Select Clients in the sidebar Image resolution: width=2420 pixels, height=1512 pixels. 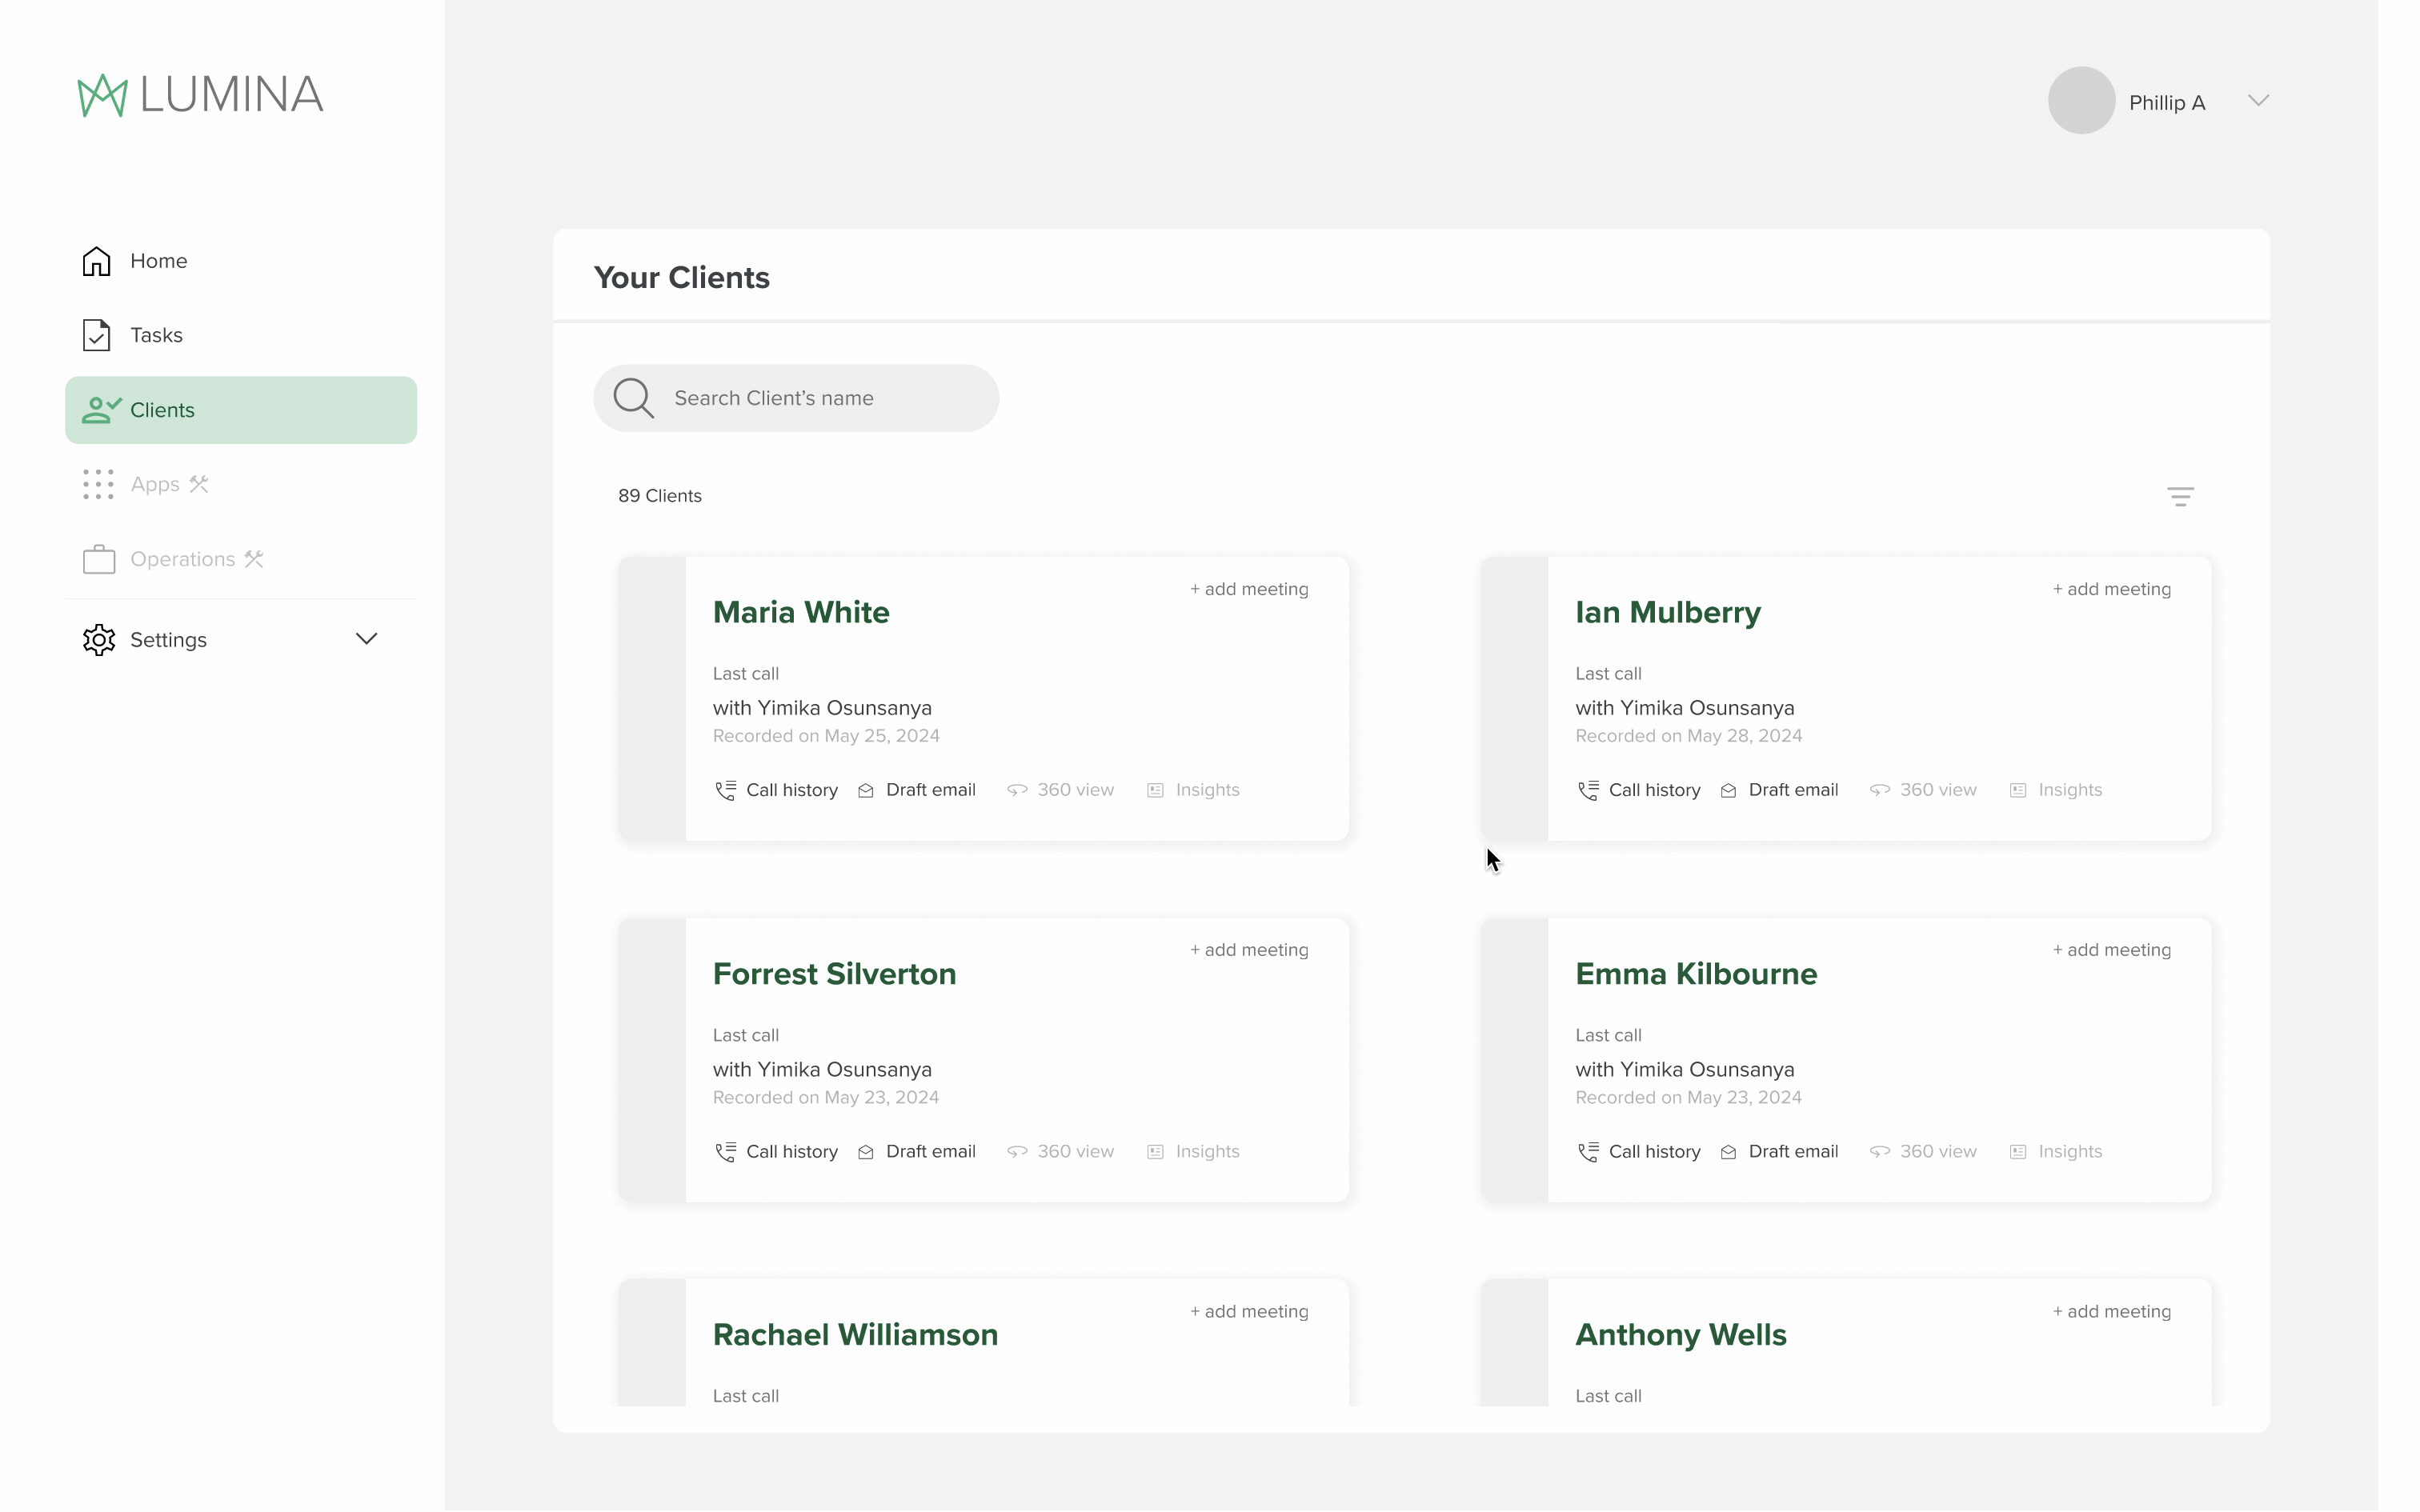[x=240, y=410]
